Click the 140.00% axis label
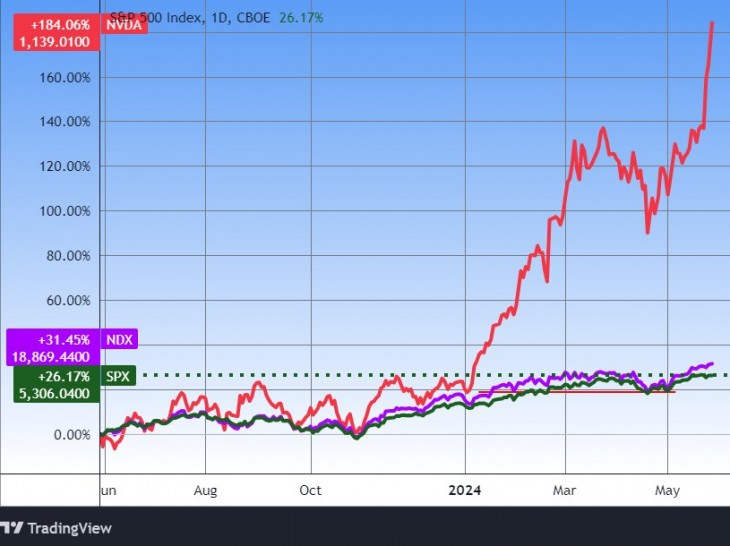Viewport: 730px width, 546px height. click(x=65, y=122)
